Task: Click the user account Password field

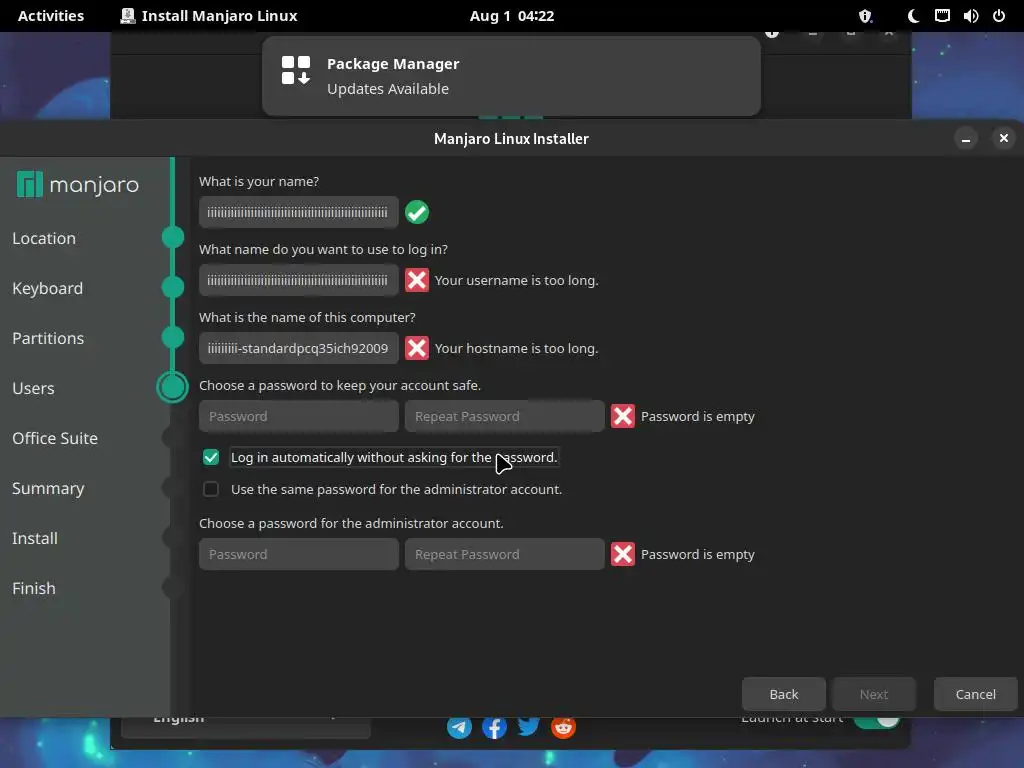Action: (298, 416)
